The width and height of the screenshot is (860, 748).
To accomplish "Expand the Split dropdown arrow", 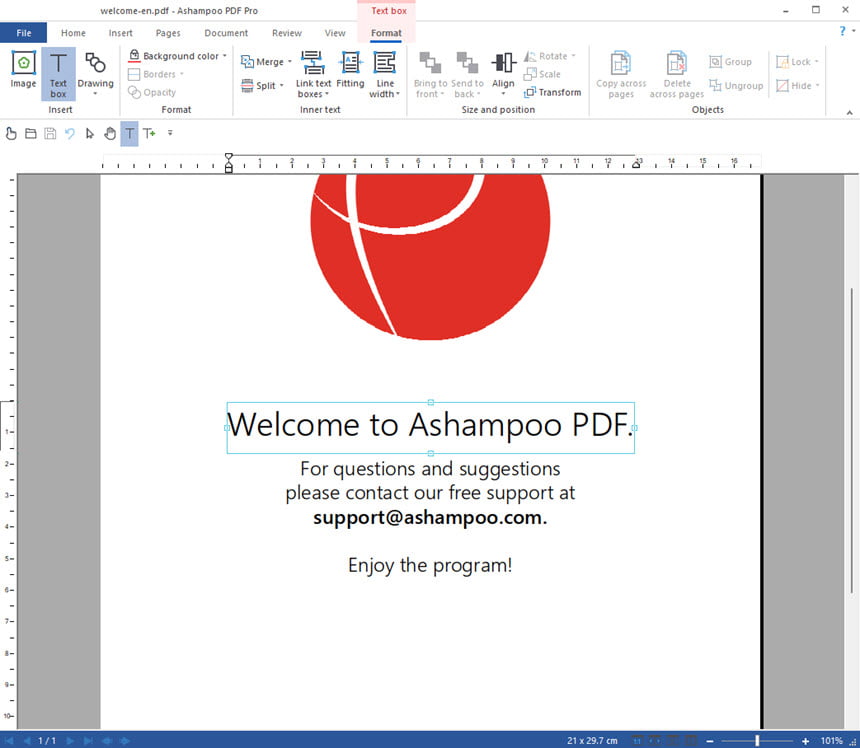I will point(281,85).
